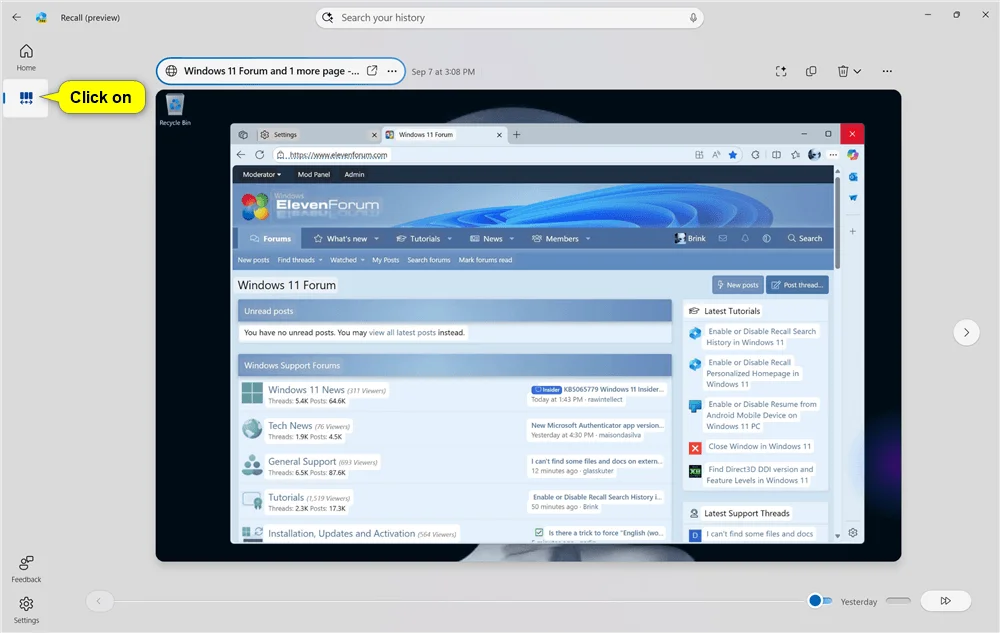Open the browser favorites list icon
This screenshot has height=633, width=1000.
(x=795, y=155)
